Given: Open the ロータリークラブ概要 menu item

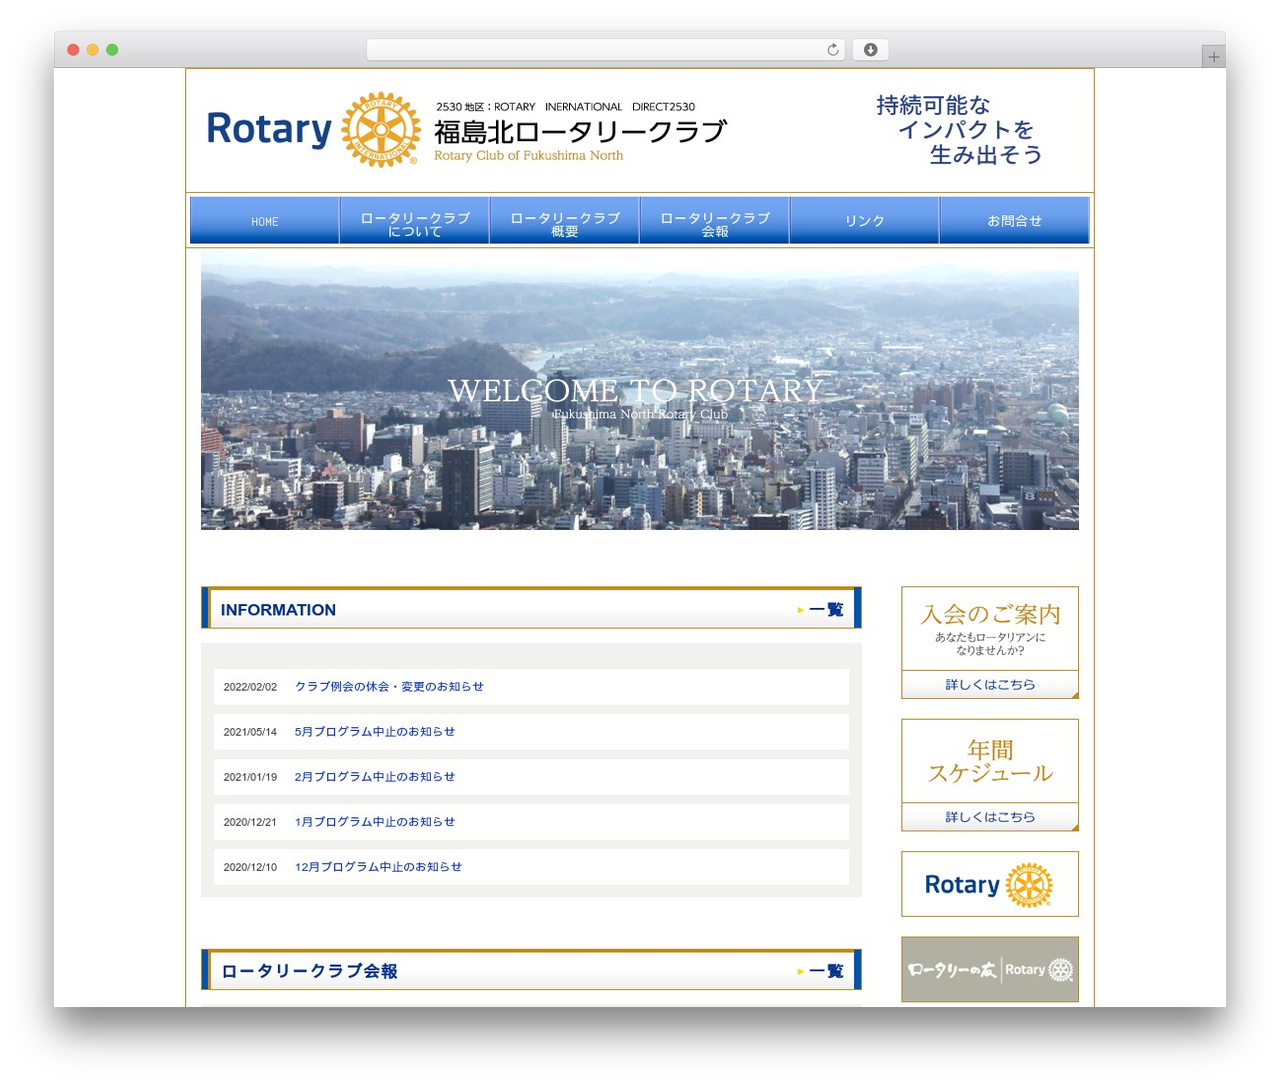Looking at the screenshot, I should pyautogui.click(x=565, y=221).
